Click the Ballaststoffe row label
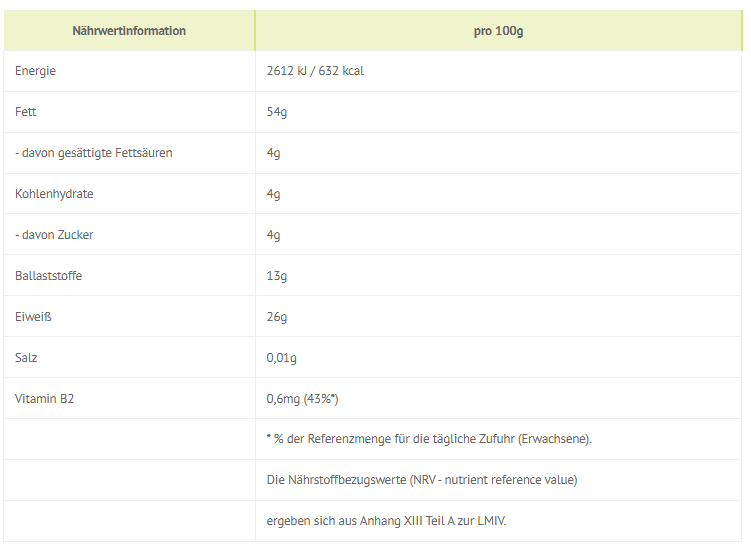751x555 pixels. pos(48,276)
